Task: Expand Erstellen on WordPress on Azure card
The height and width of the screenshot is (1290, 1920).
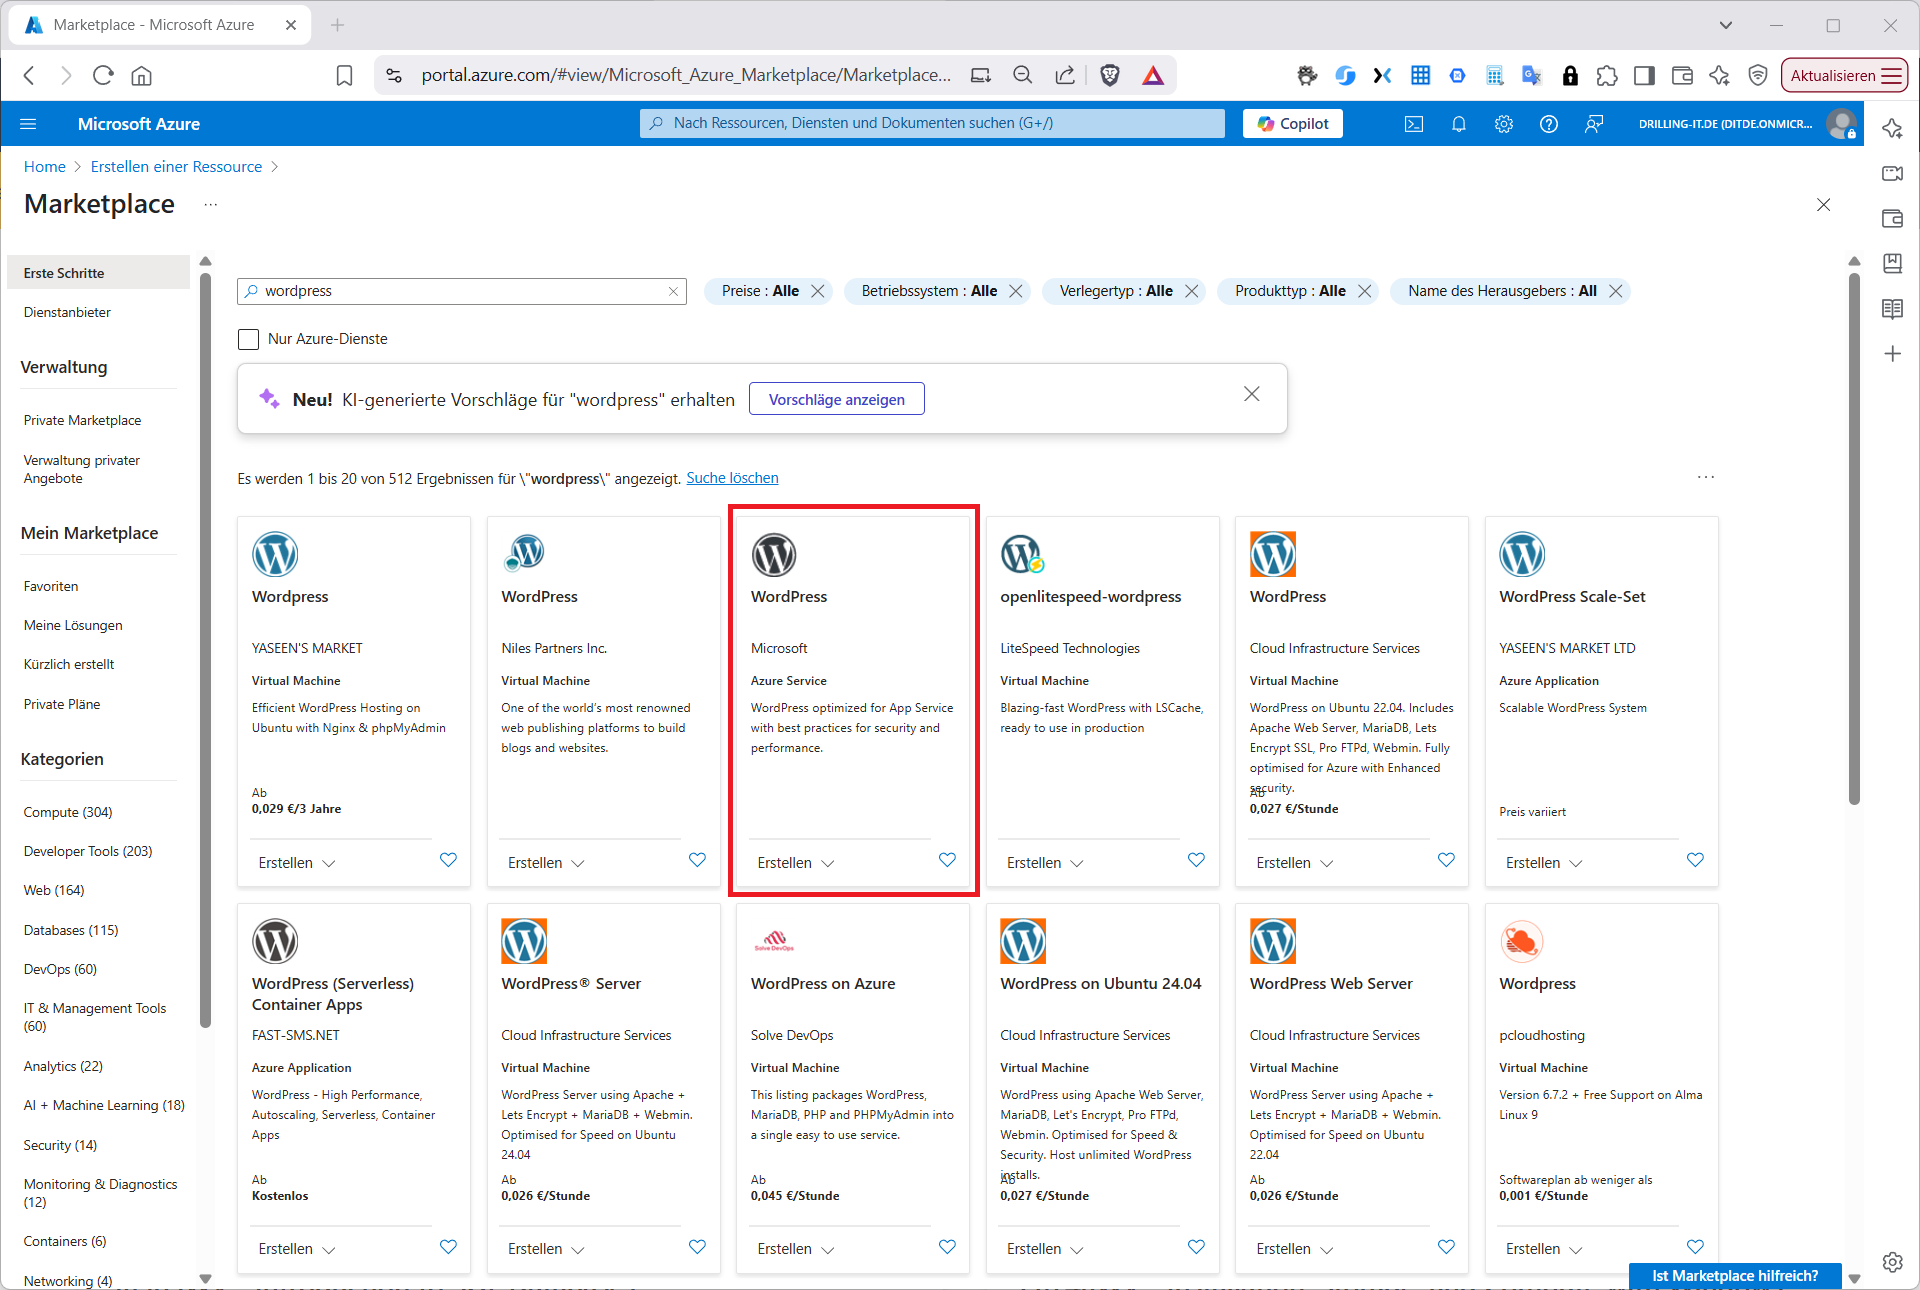Action: point(796,1249)
